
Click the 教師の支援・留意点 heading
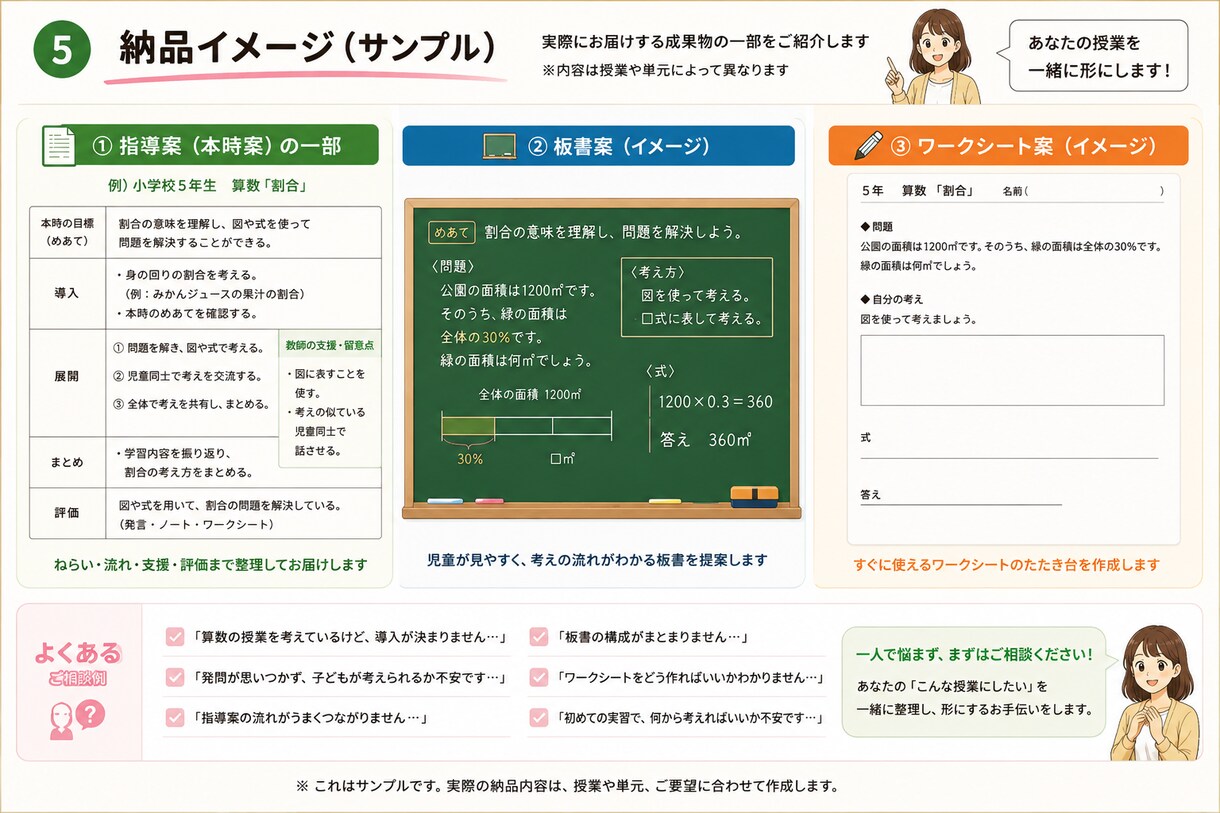pyautogui.click(x=330, y=345)
